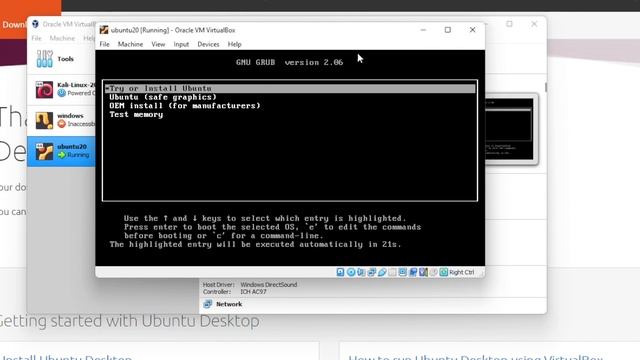Click the windows VM icon in Manager list
This screenshot has width=640, height=360.
[44, 120]
